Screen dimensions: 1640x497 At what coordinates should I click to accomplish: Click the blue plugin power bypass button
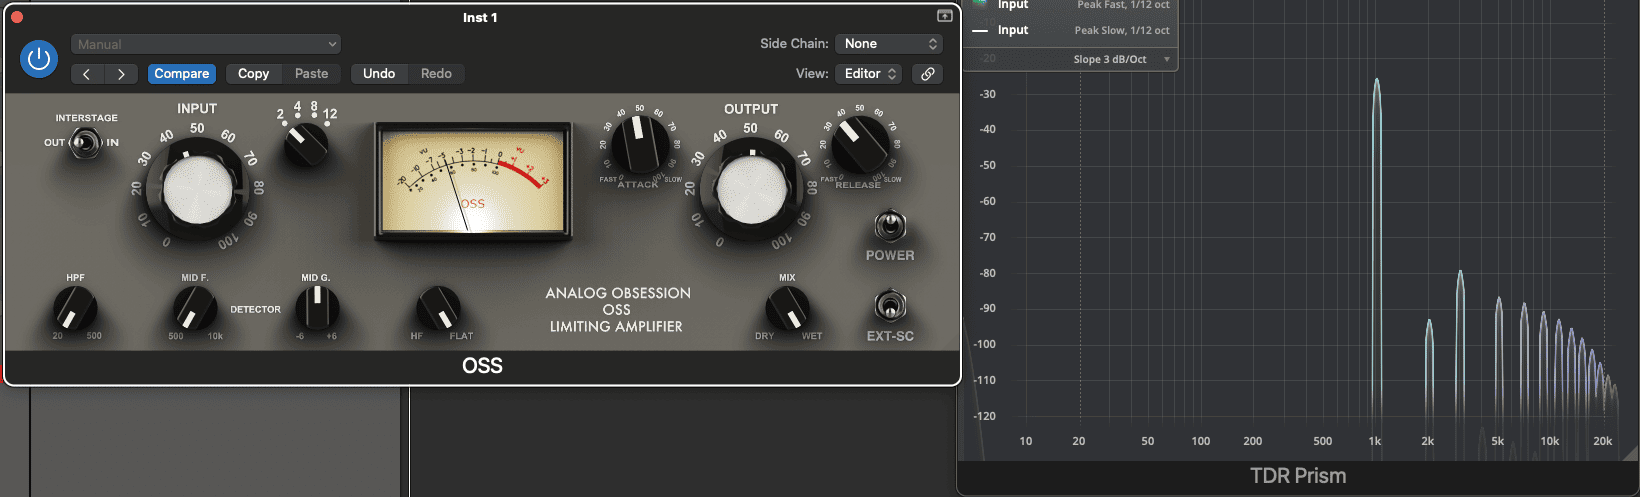click(39, 59)
